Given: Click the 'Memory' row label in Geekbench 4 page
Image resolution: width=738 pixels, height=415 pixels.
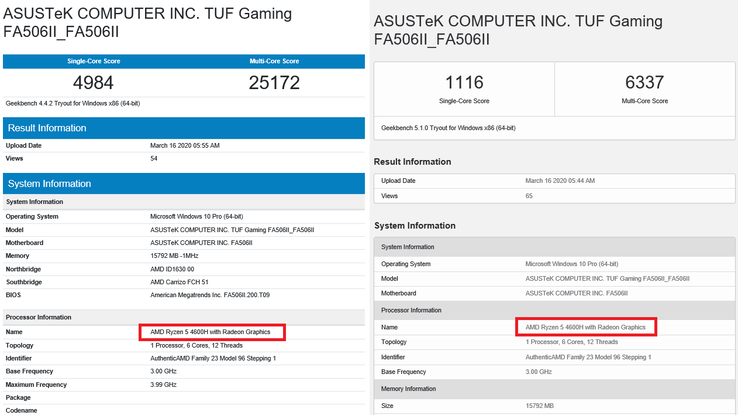Looking at the screenshot, I should tap(17, 256).
